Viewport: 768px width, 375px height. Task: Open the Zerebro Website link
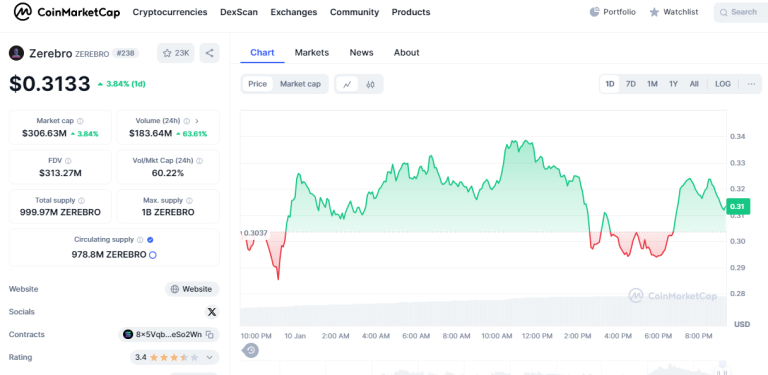tap(192, 289)
